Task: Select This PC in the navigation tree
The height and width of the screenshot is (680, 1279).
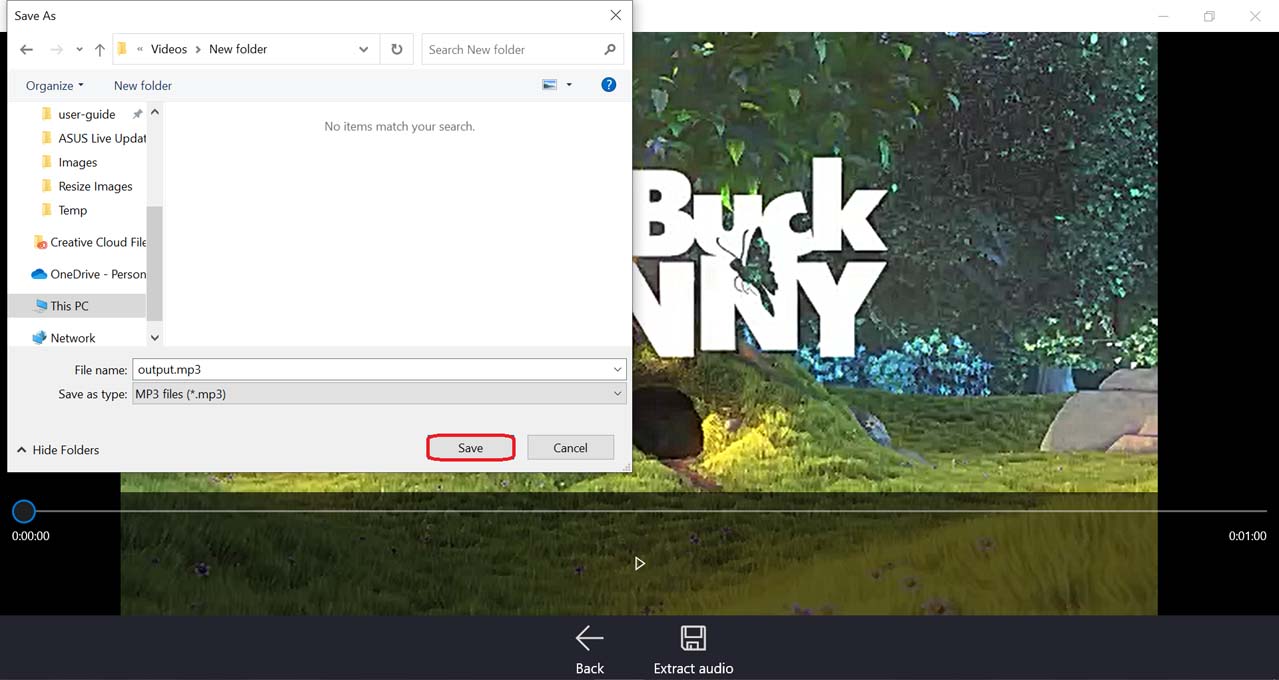Action: [69, 306]
